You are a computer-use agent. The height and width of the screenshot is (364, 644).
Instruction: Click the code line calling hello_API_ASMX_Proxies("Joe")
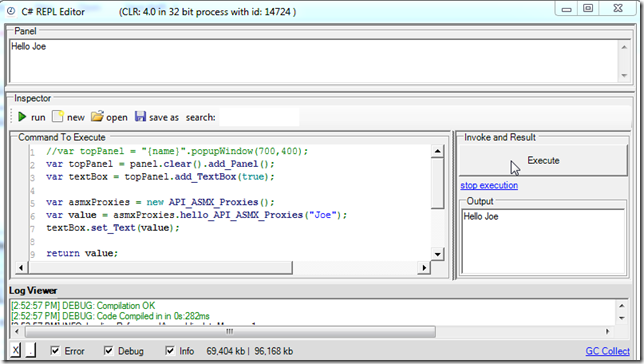point(196,215)
